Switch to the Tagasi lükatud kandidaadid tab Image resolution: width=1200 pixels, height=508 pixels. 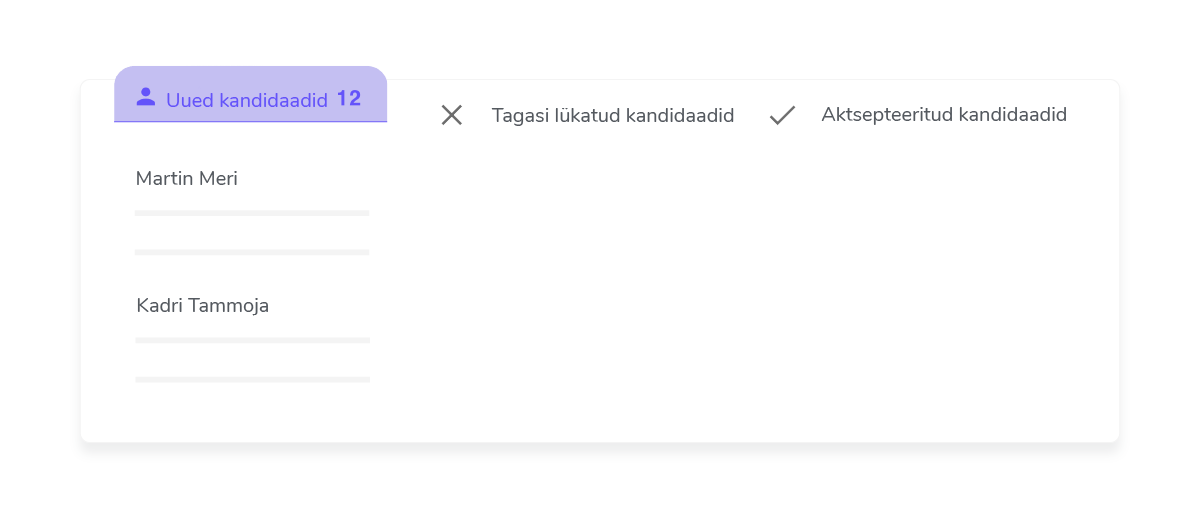588,115
